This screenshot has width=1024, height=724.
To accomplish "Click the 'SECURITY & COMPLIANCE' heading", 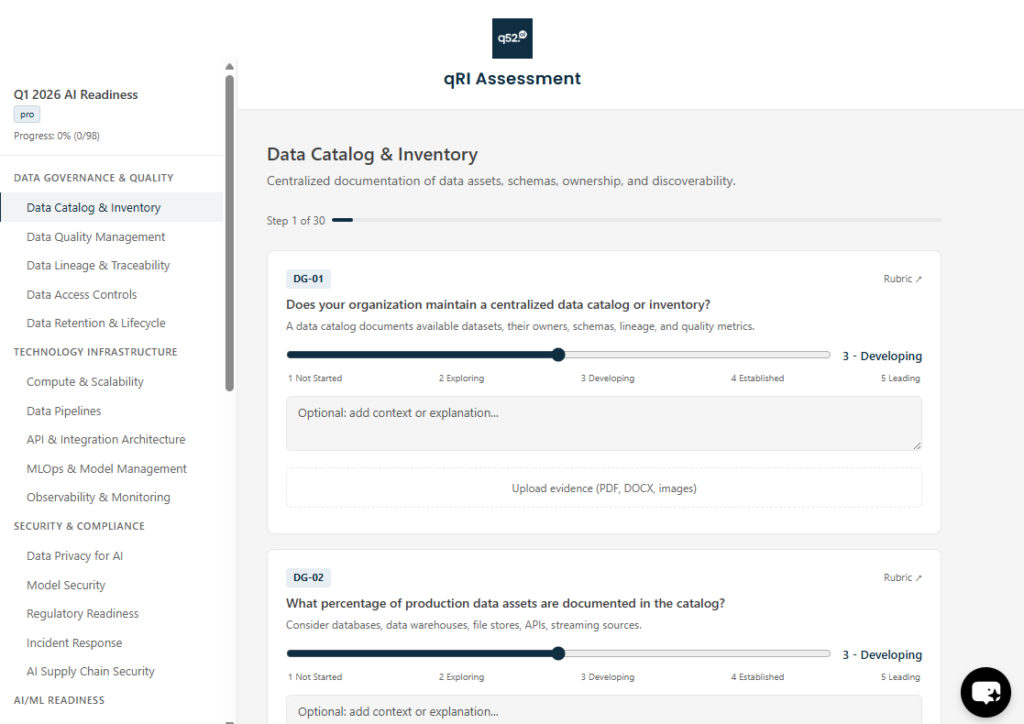I will [79, 526].
